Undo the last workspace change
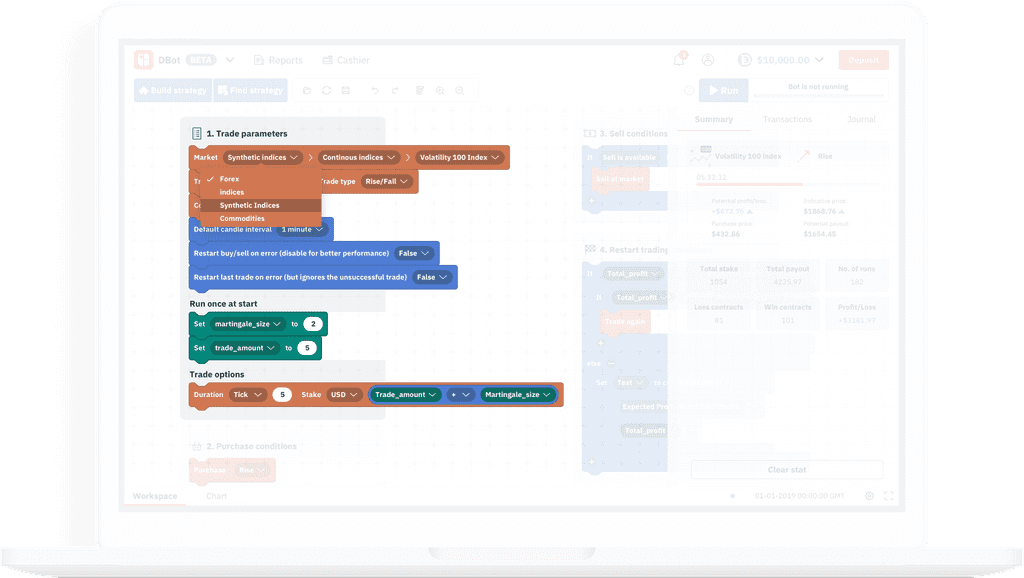Image resolution: width=1024 pixels, height=578 pixels. (375, 91)
